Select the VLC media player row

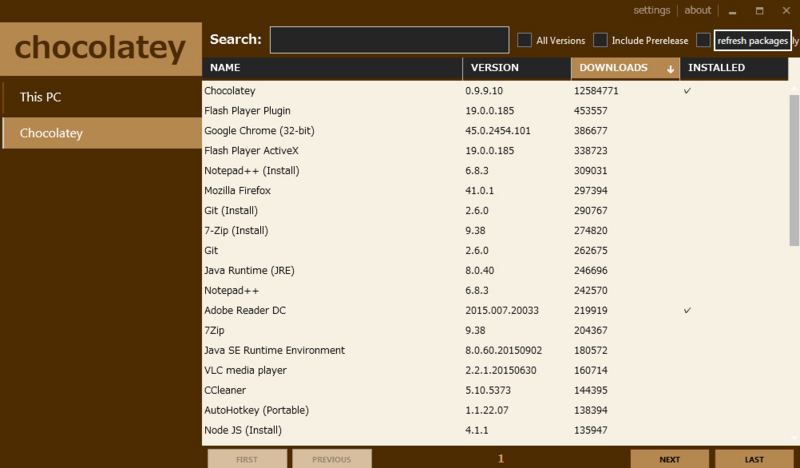(x=495, y=370)
